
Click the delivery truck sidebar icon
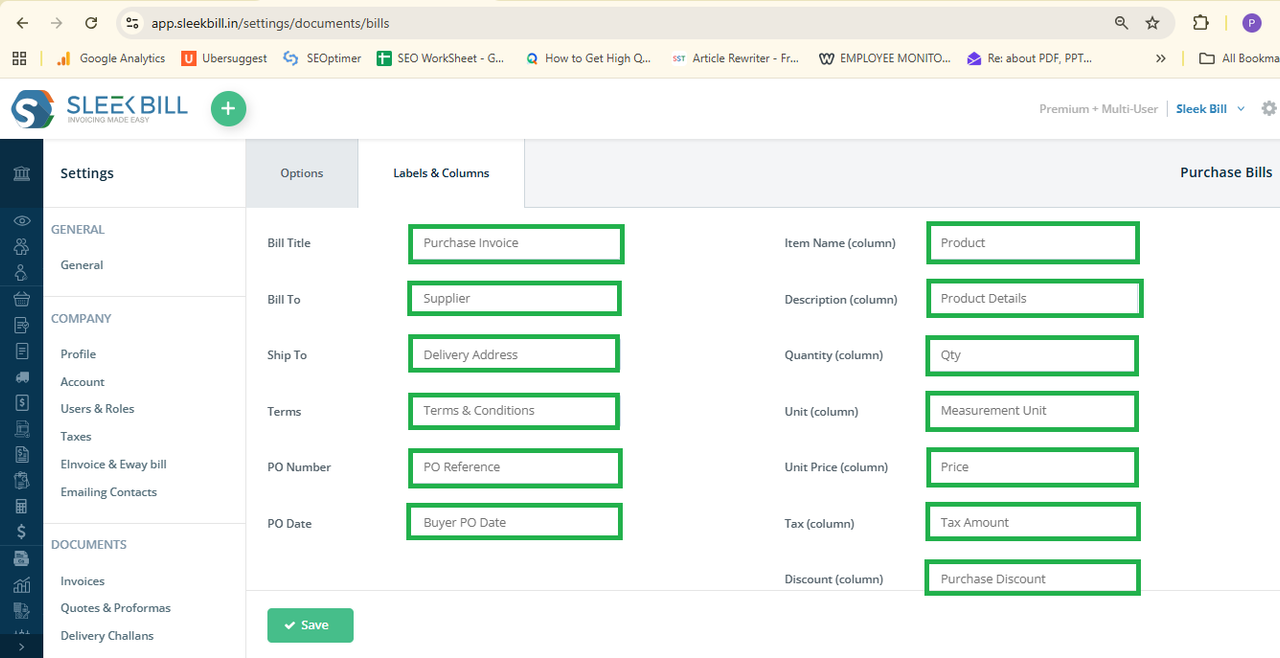click(21, 377)
